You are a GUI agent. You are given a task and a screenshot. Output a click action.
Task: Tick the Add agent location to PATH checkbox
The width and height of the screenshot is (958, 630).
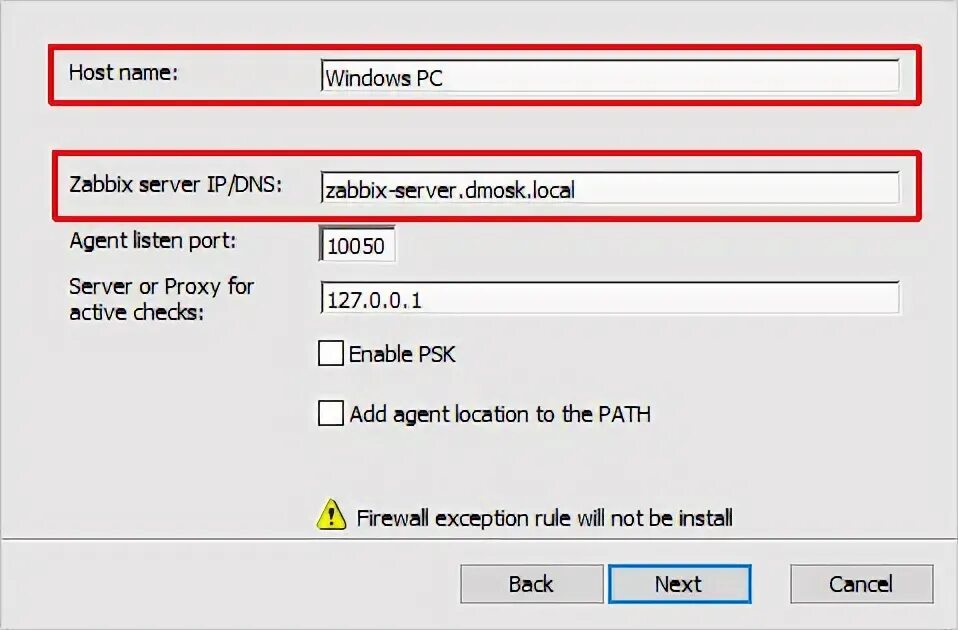pyautogui.click(x=331, y=413)
